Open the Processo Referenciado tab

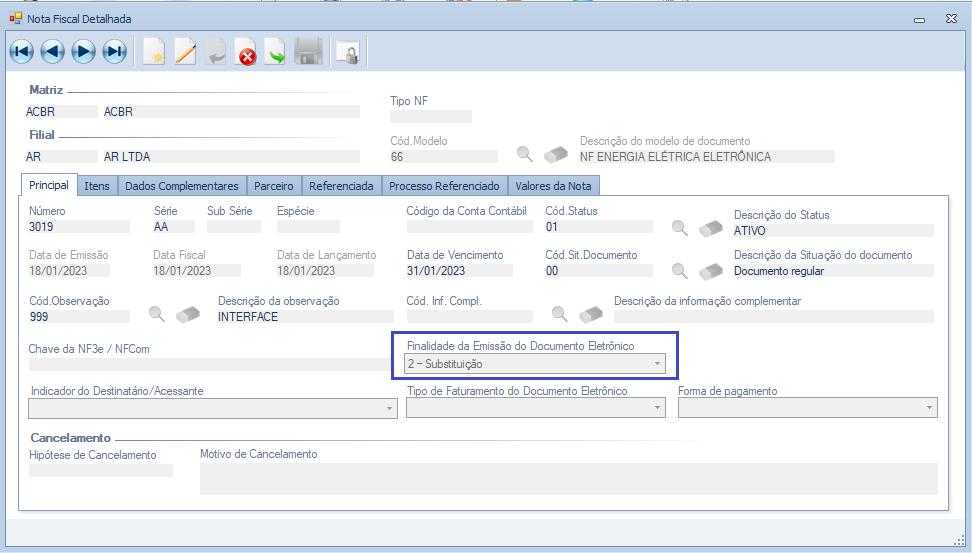[444, 186]
